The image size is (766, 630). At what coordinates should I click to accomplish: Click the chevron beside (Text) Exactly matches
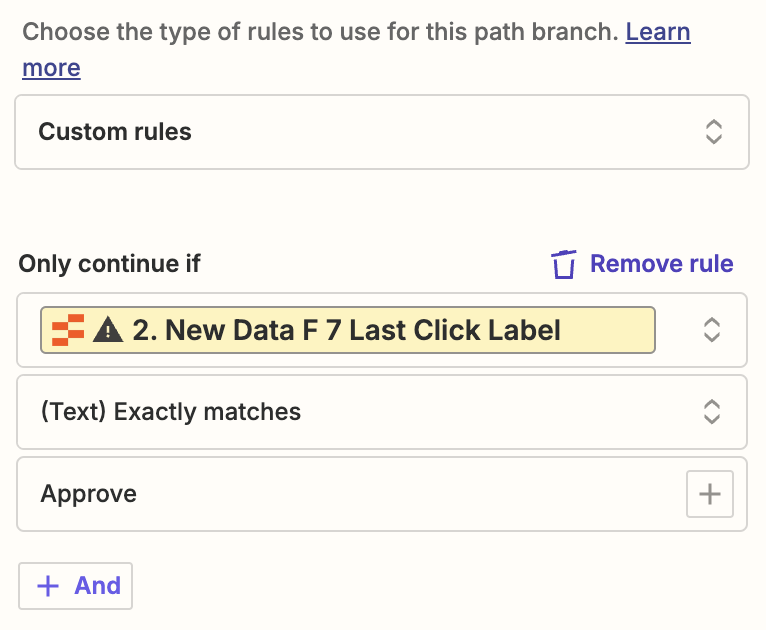pos(711,412)
